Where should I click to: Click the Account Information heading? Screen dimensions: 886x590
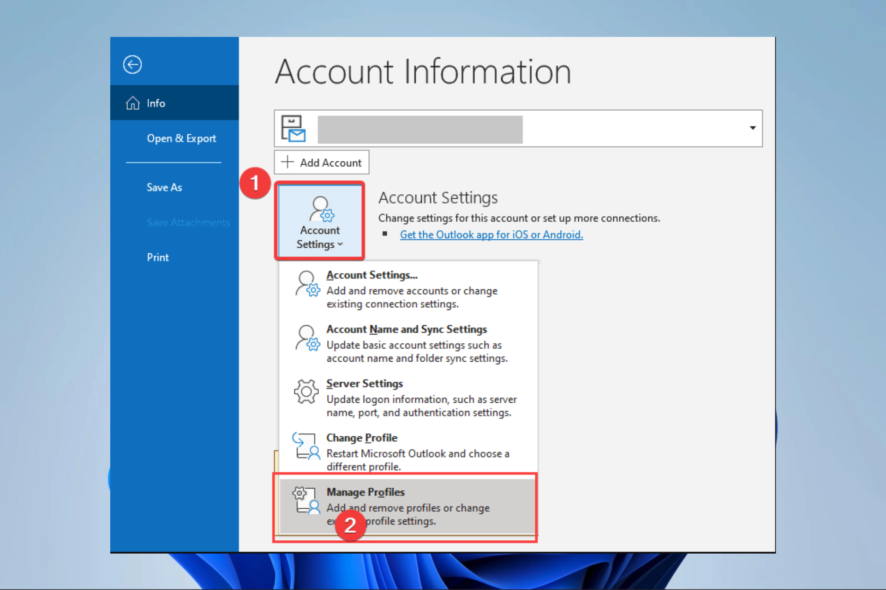click(x=423, y=72)
